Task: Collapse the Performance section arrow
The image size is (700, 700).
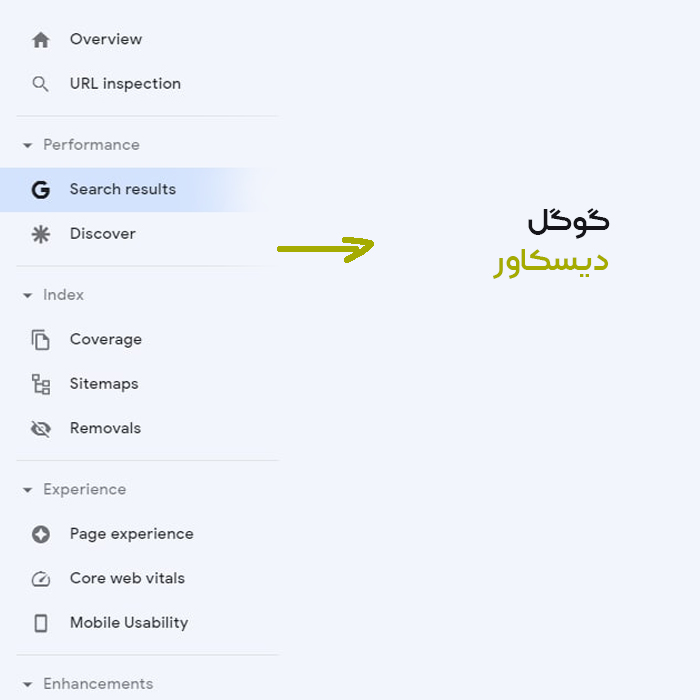Action: click(28, 146)
